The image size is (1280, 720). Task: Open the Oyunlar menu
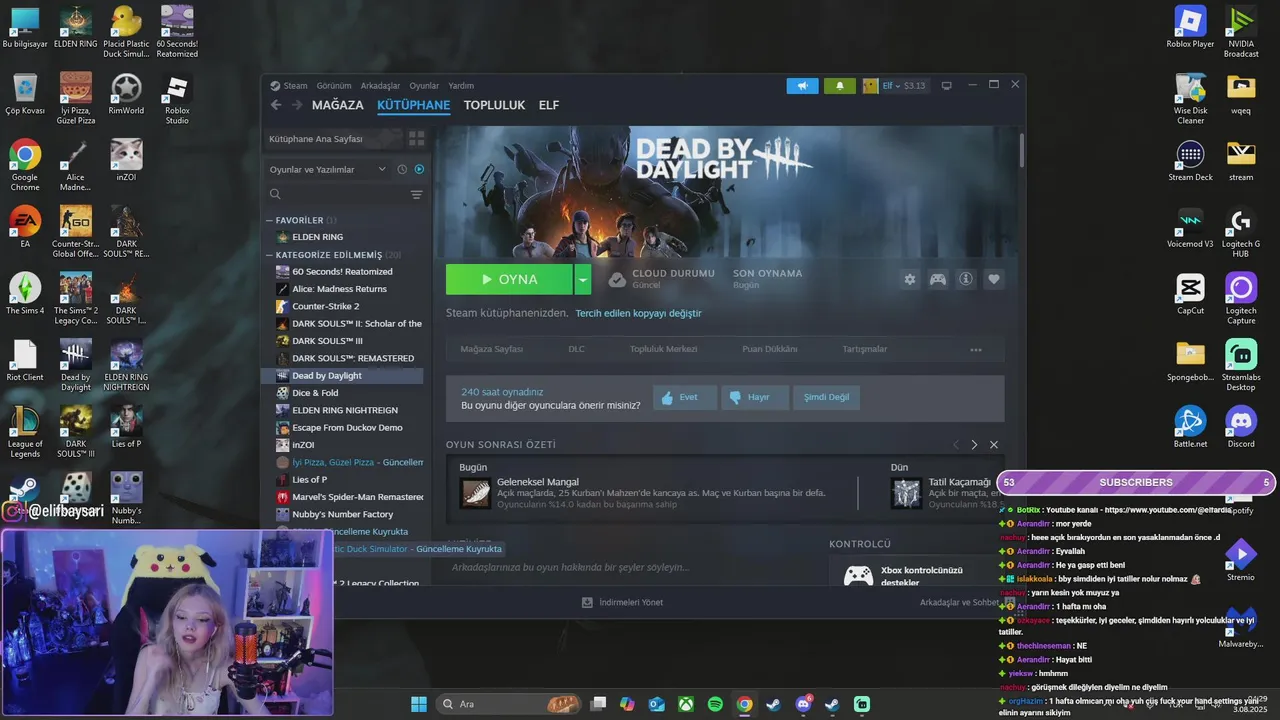click(x=424, y=86)
